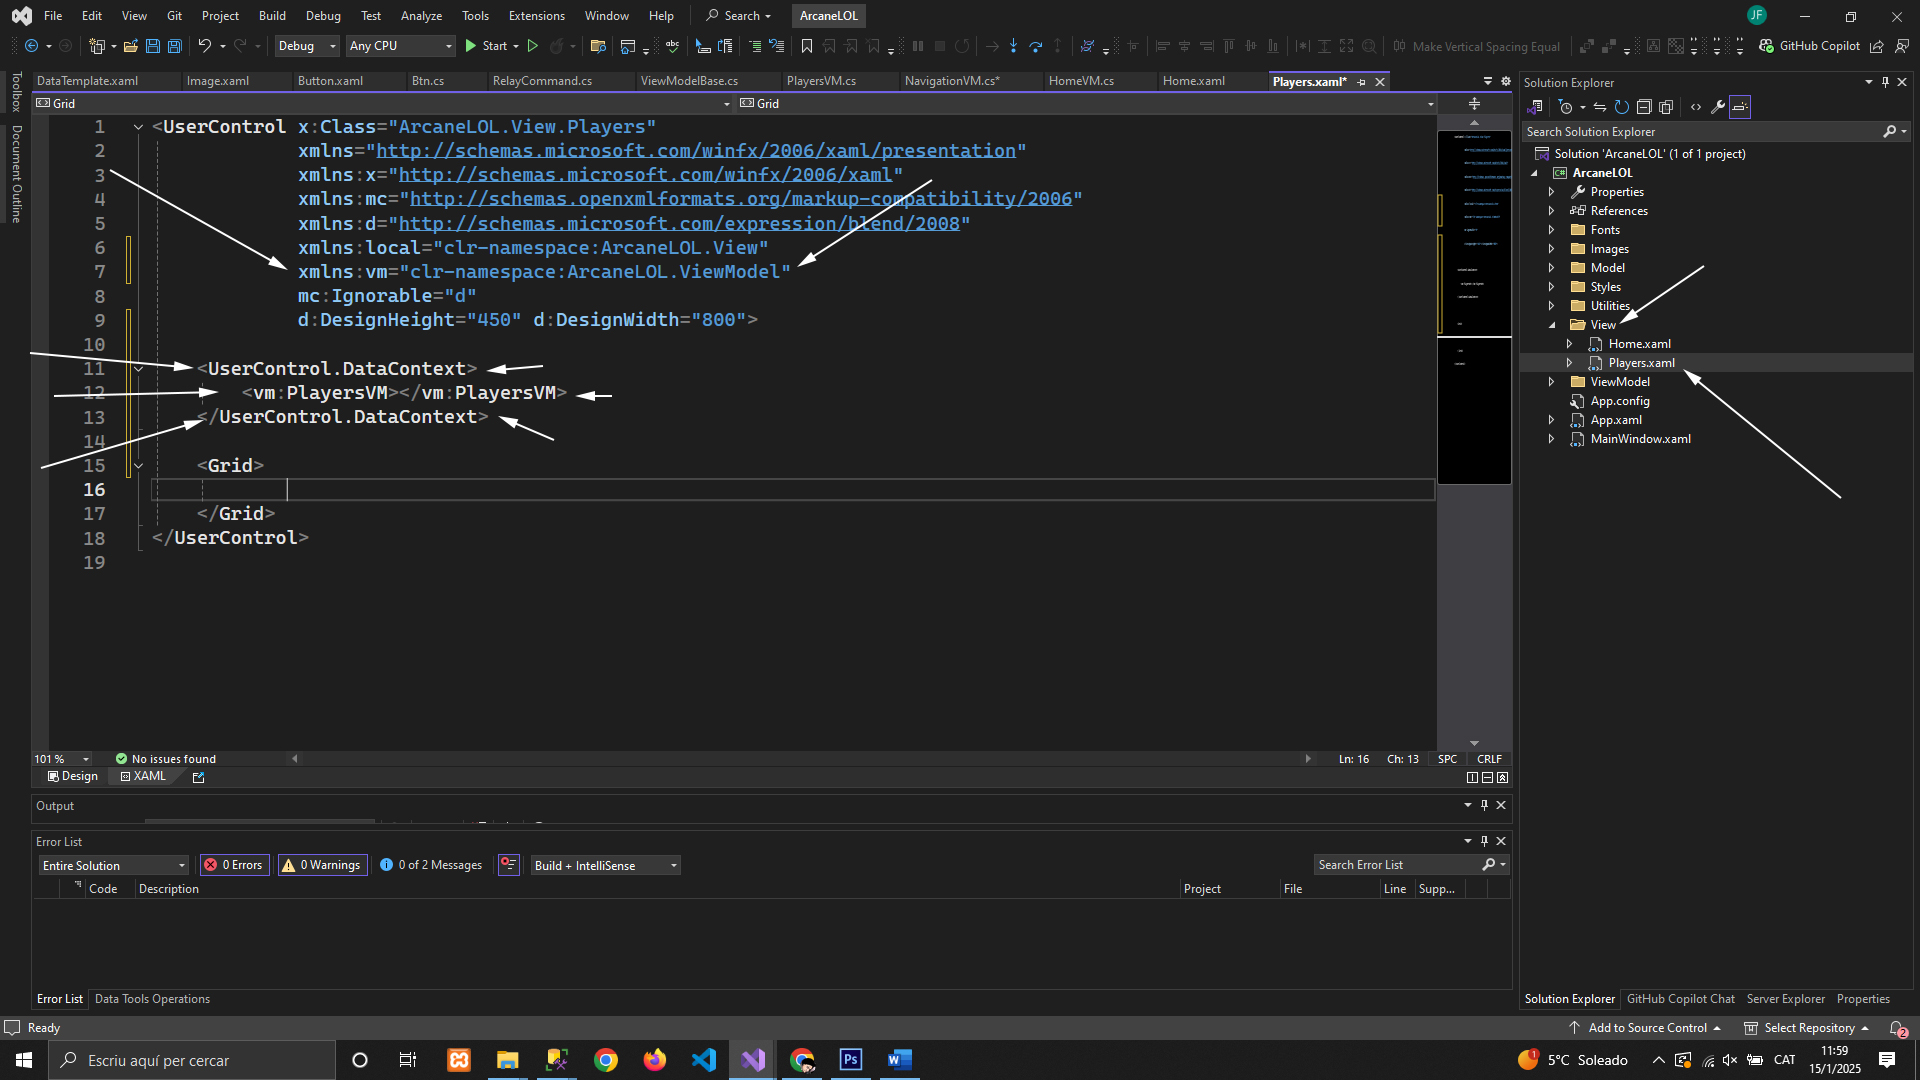Click the Undo arrow icon
1920x1080 pixels.
(204, 46)
